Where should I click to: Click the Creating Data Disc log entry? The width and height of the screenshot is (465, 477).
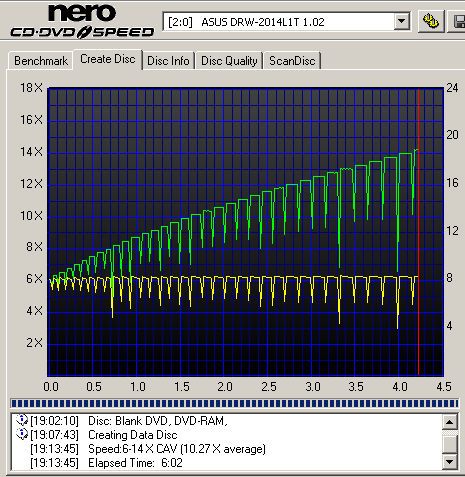point(132,435)
